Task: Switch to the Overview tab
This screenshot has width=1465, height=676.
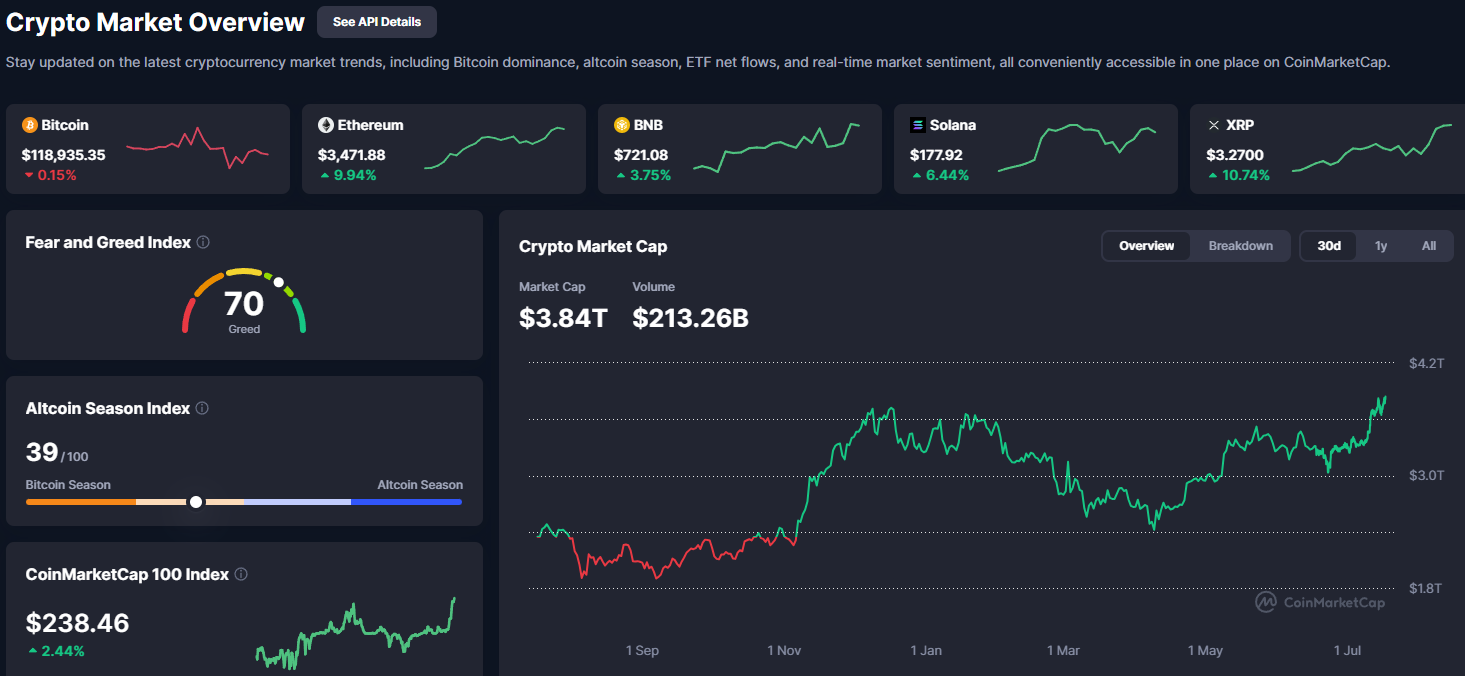Action: [x=1147, y=246]
